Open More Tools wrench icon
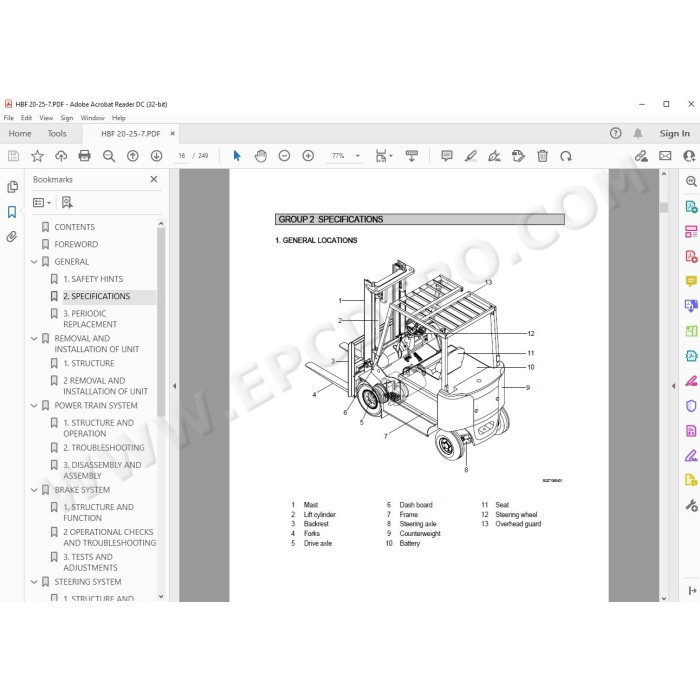700x700 pixels. tap(691, 505)
